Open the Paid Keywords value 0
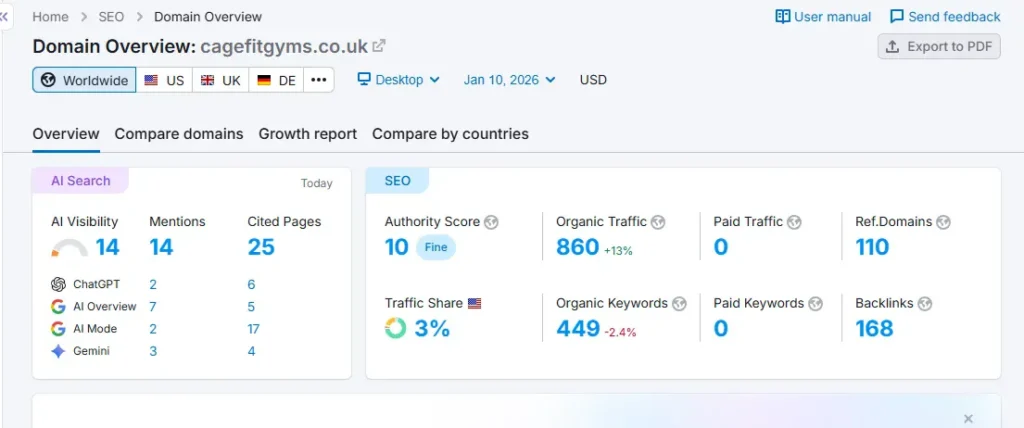Image resolution: width=1024 pixels, height=428 pixels. point(720,328)
